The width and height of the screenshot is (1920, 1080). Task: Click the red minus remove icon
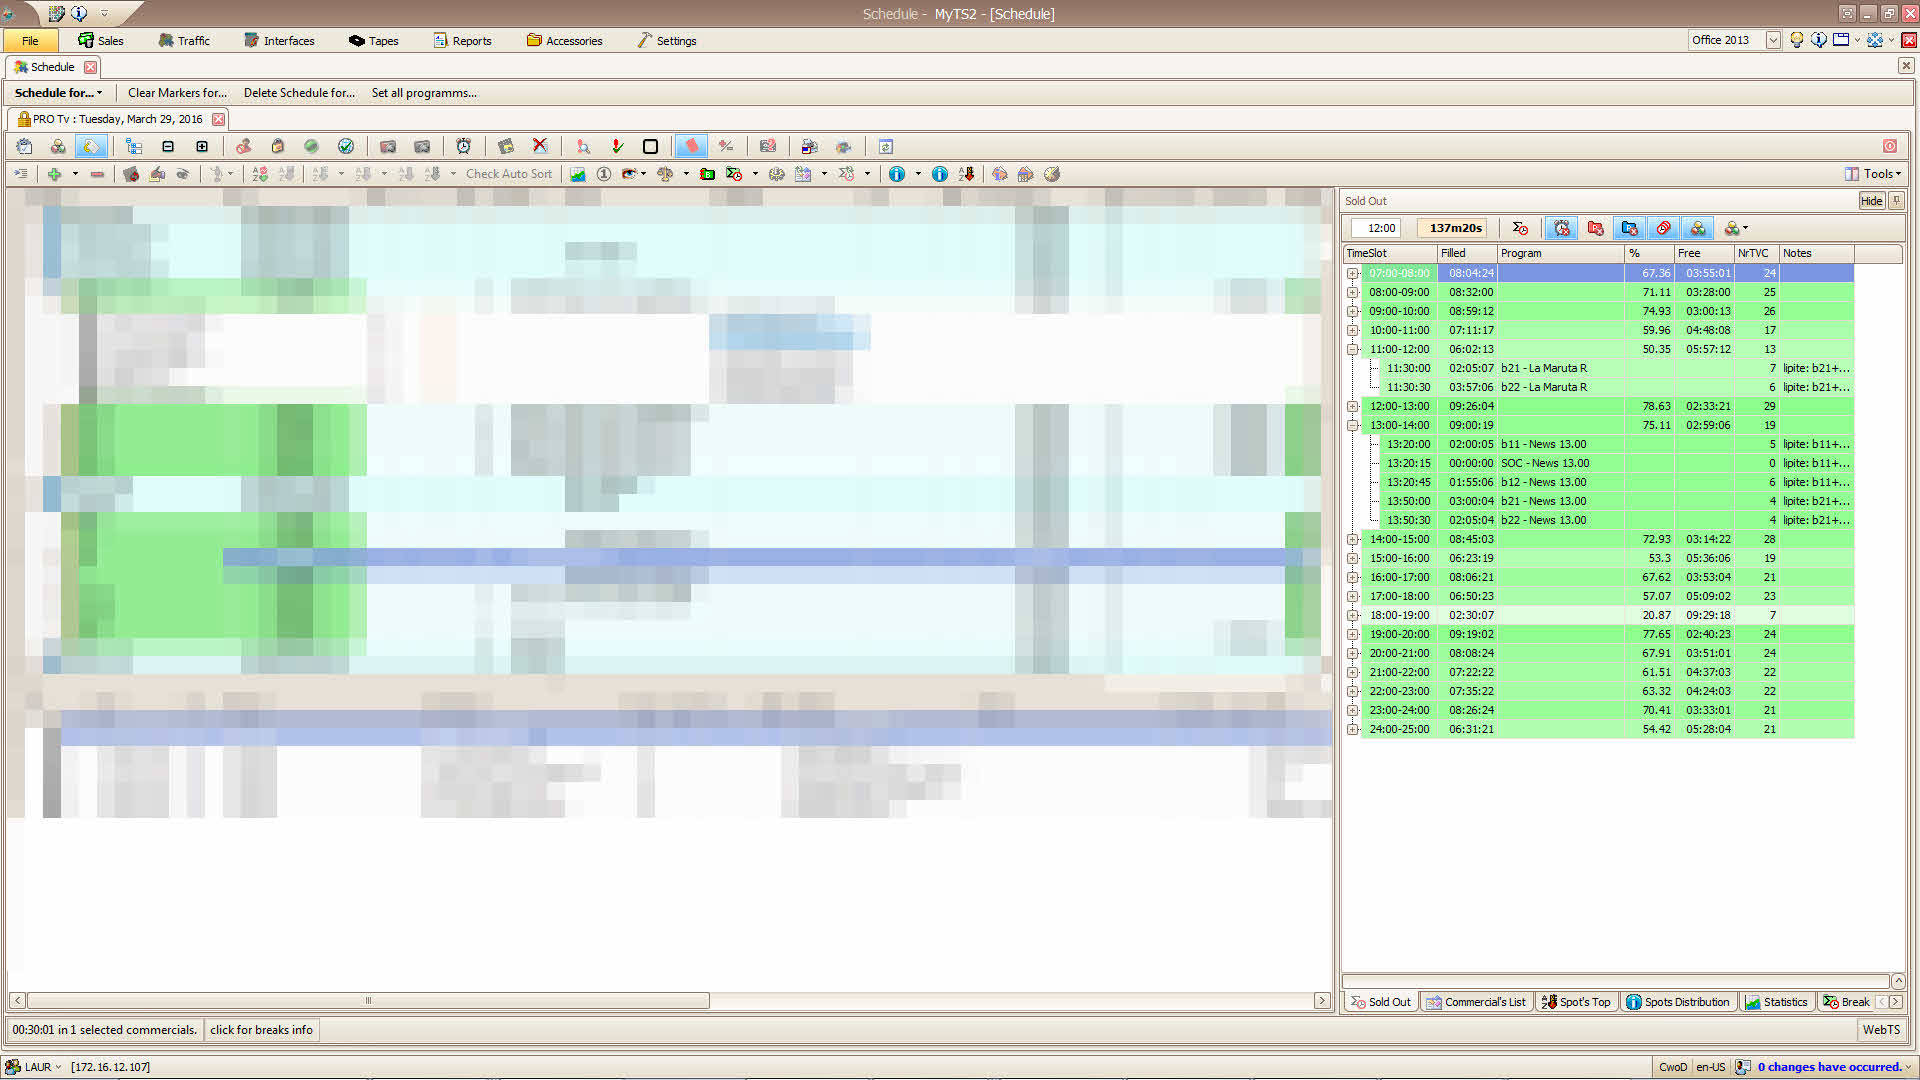click(97, 174)
